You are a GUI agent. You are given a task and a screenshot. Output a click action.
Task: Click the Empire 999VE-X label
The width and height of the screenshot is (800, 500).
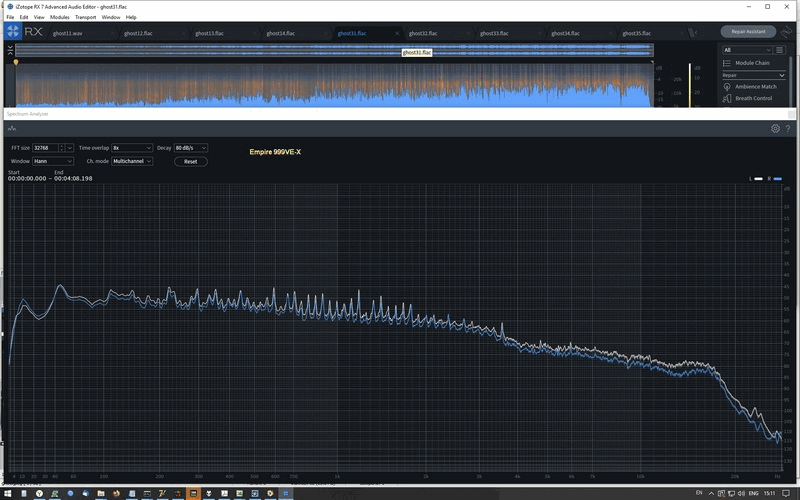[275, 152]
